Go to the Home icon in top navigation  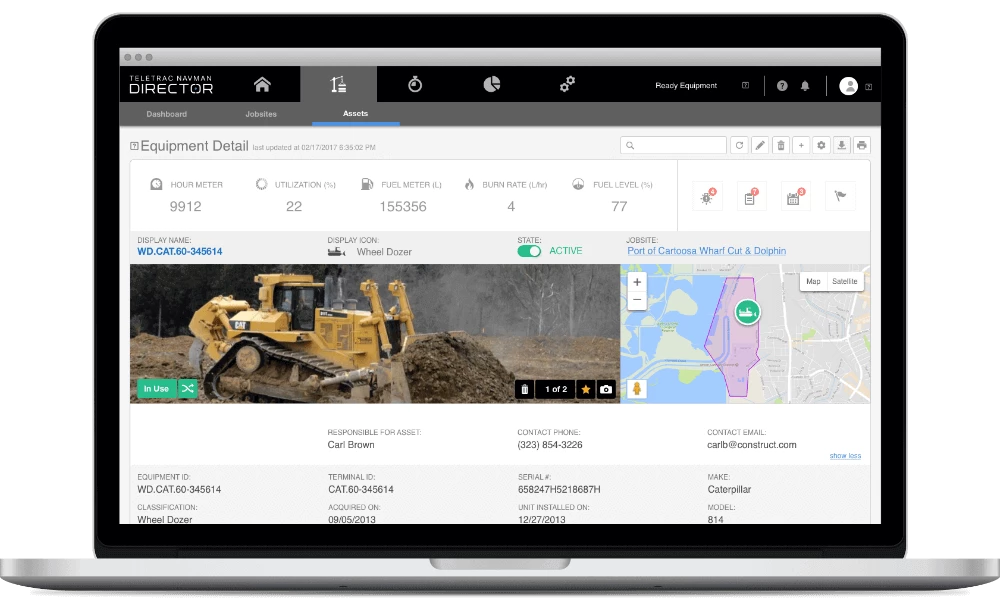coord(262,84)
